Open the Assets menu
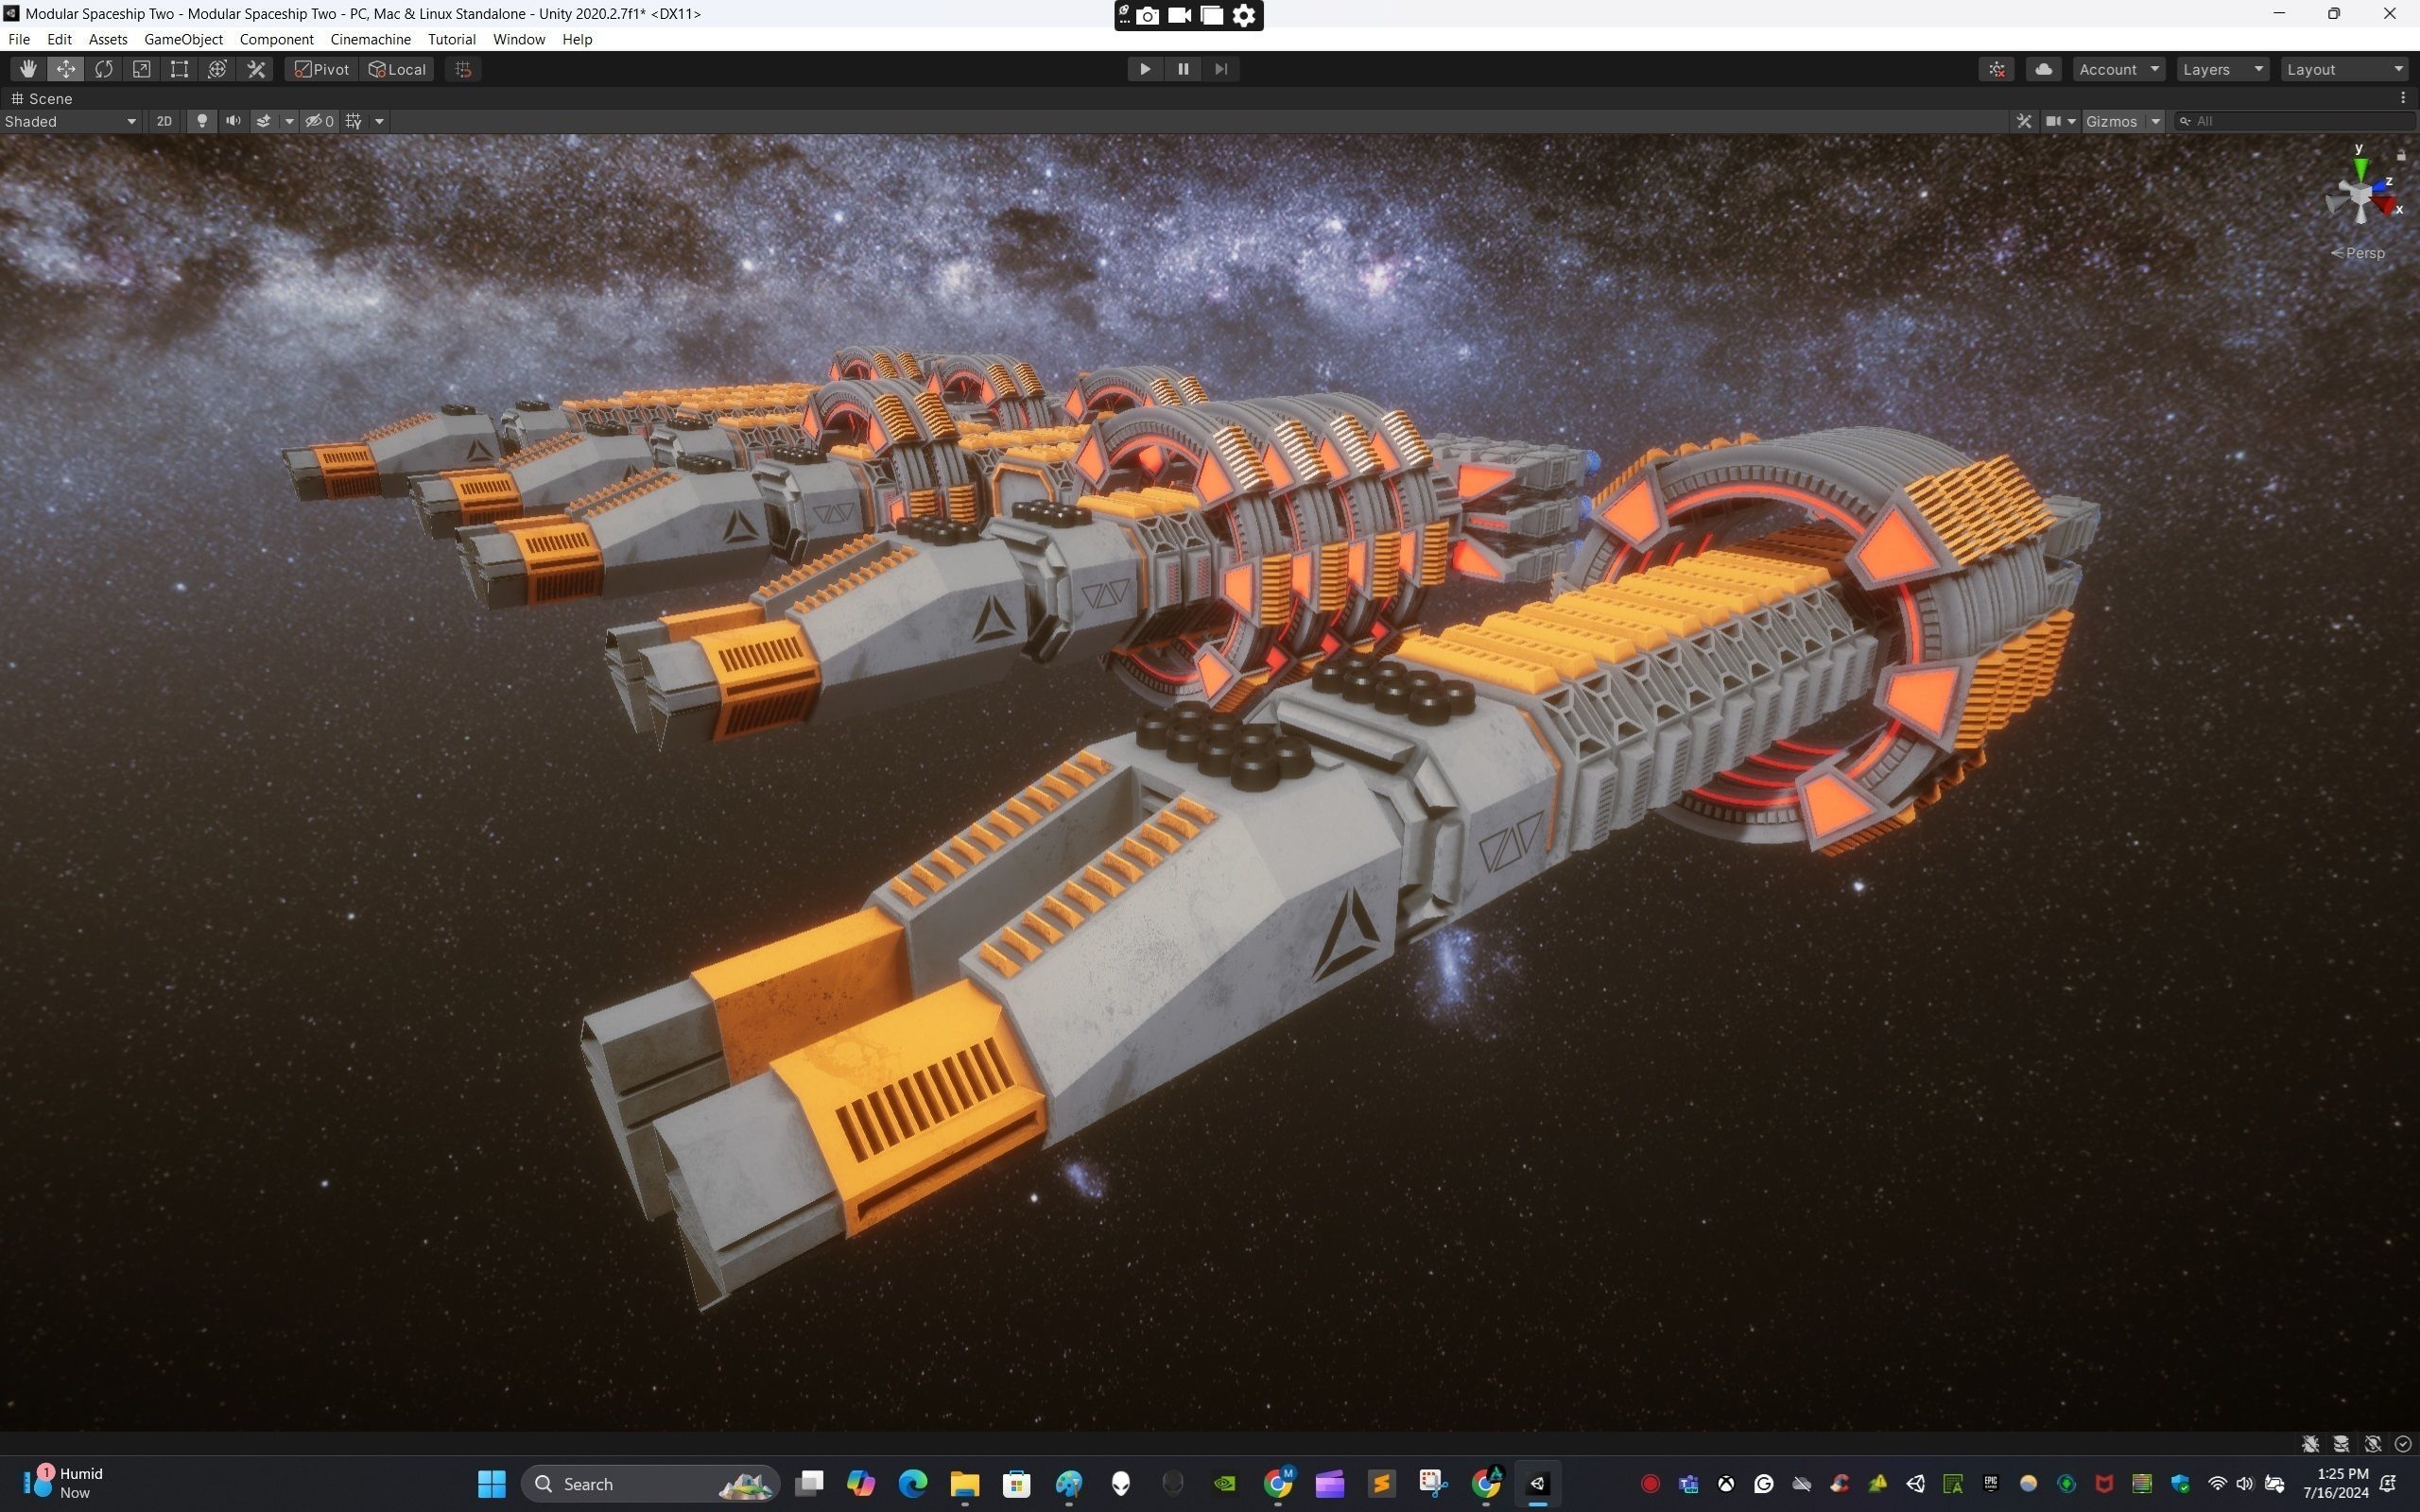Screen dimensions: 2420x1512 [108, 39]
